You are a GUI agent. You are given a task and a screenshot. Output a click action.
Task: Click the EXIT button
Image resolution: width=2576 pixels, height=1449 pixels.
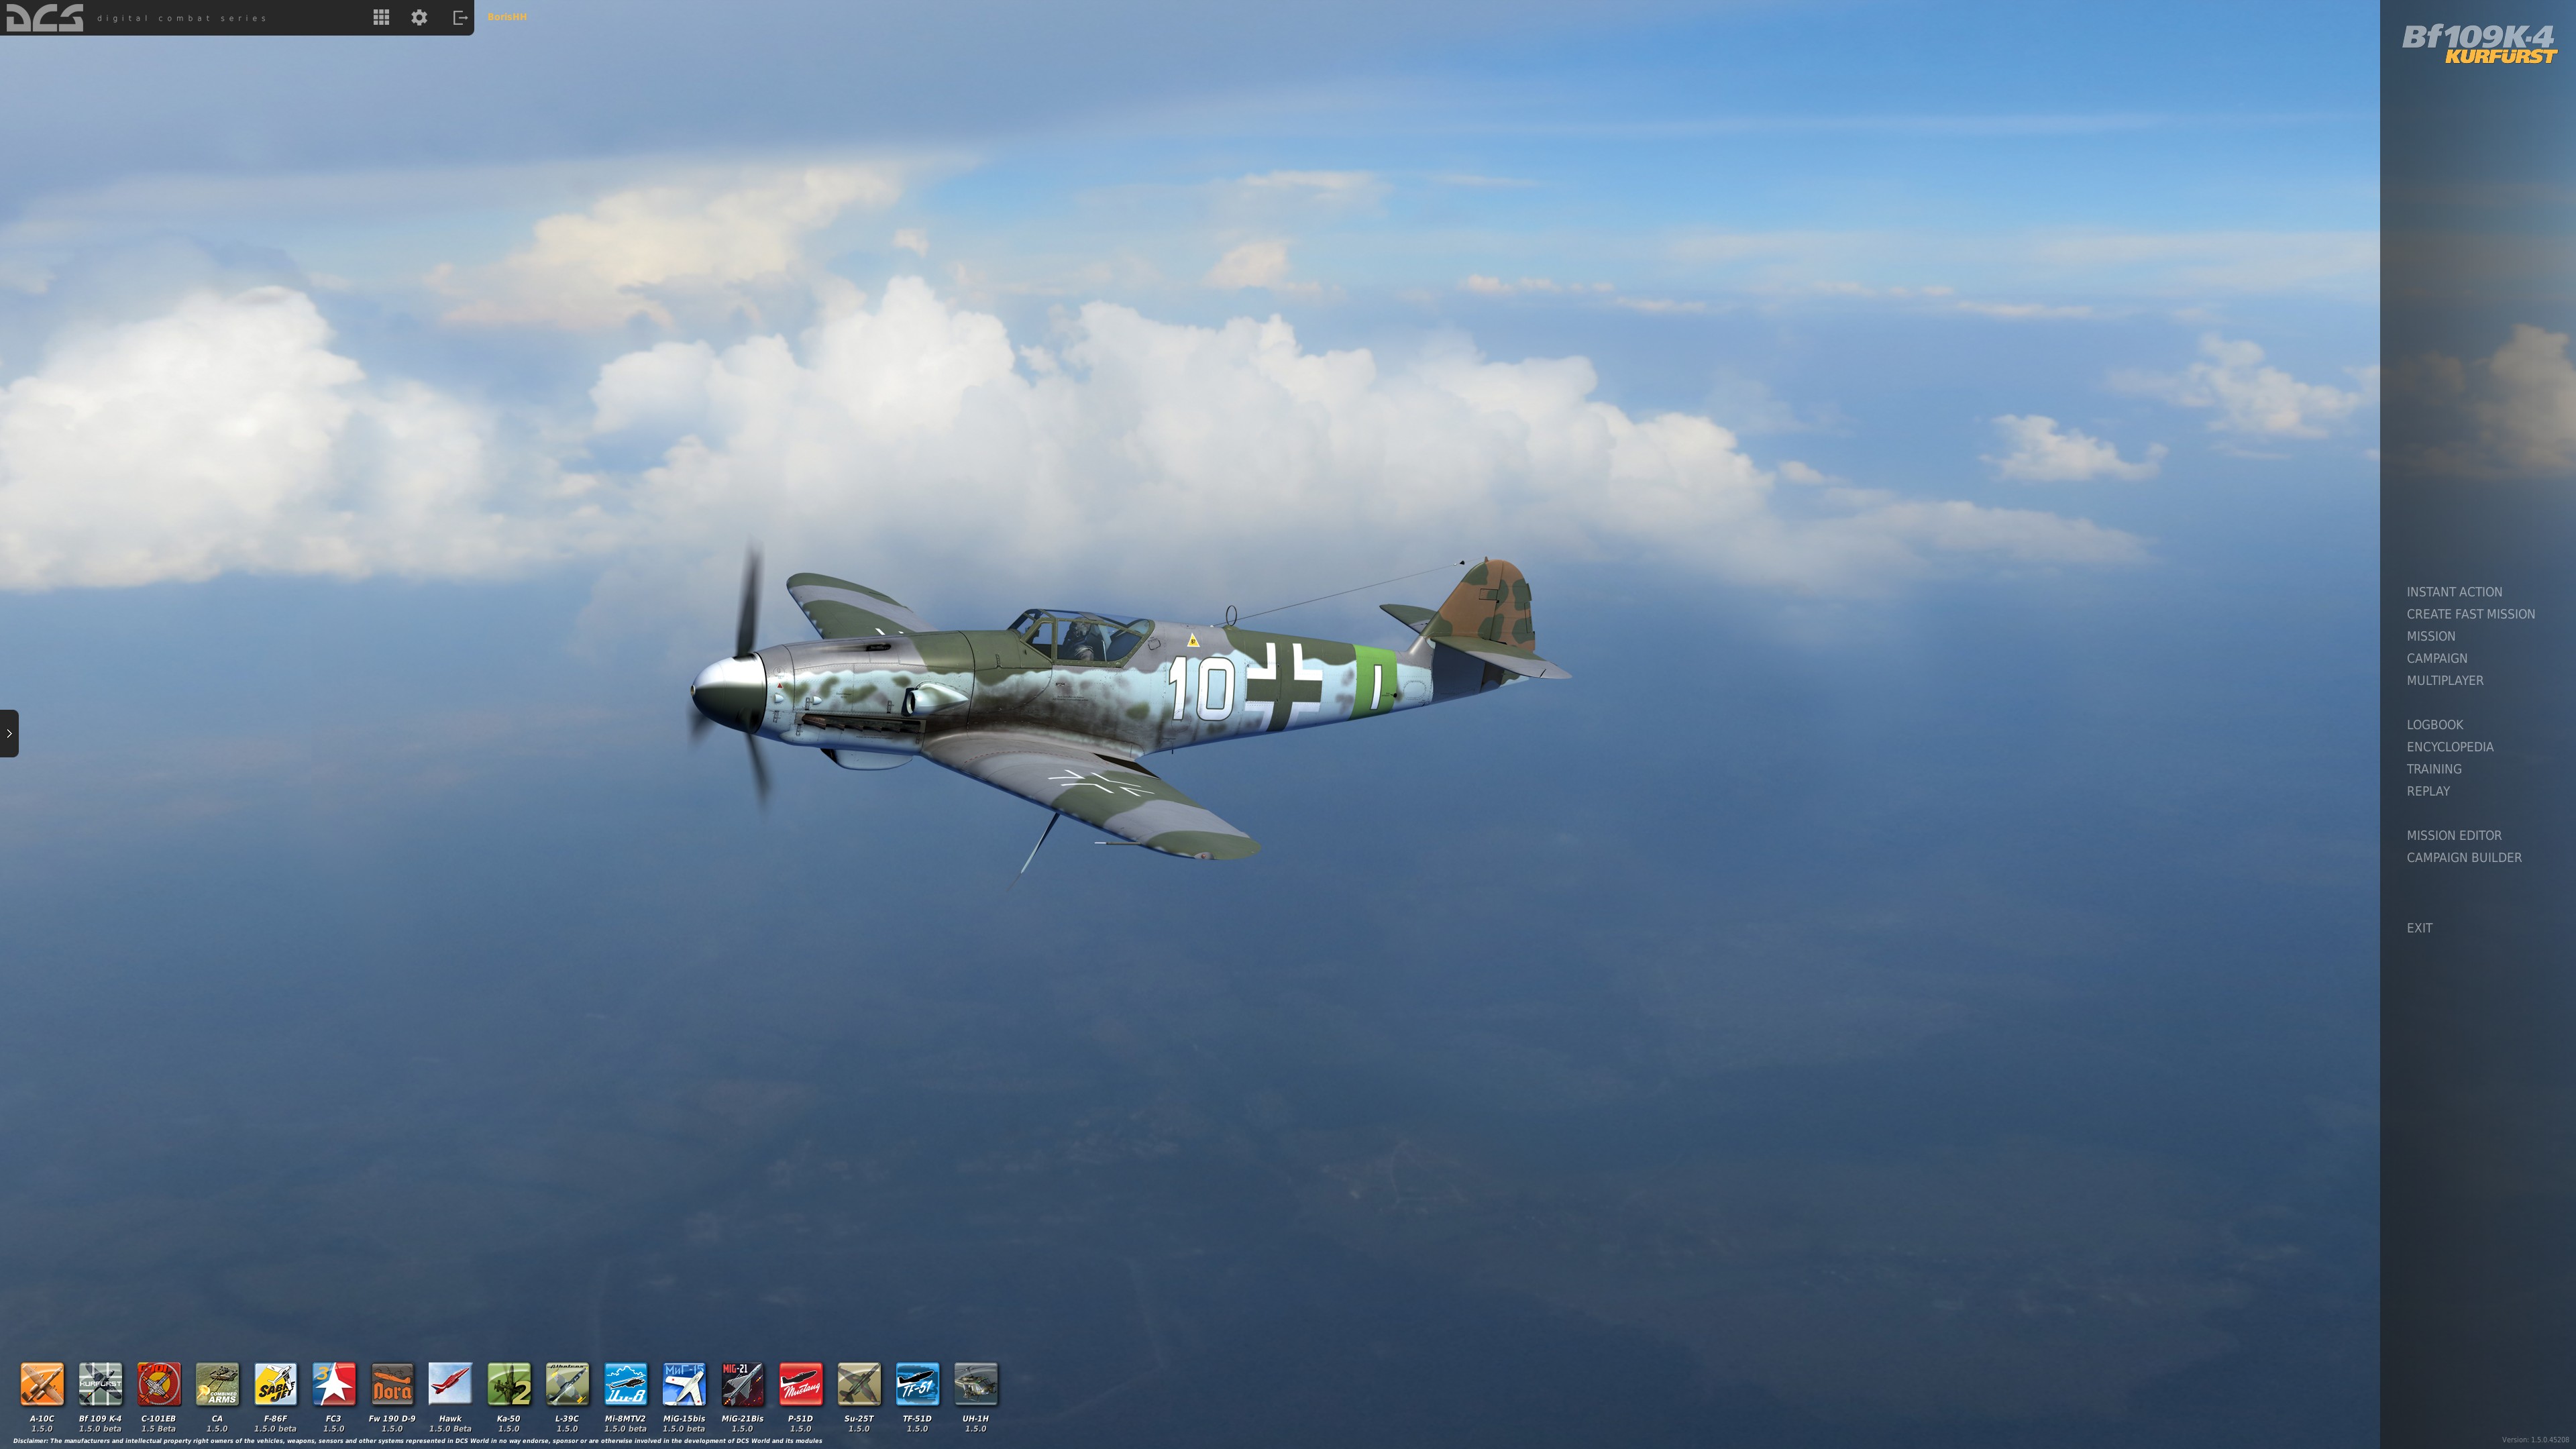click(x=2419, y=928)
